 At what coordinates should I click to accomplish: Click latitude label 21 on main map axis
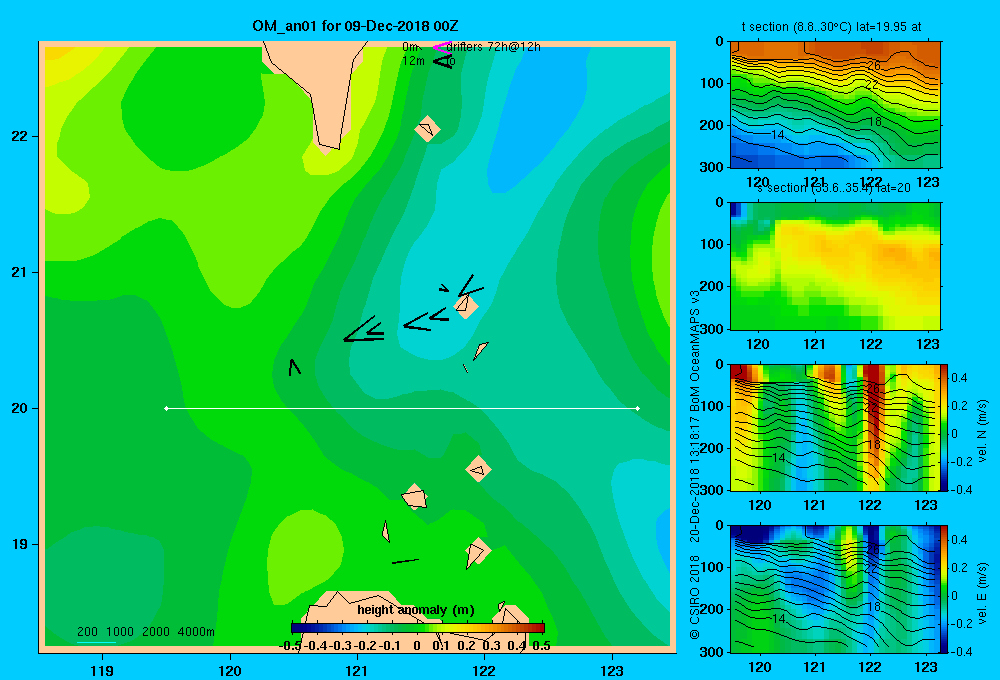point(19,272)
